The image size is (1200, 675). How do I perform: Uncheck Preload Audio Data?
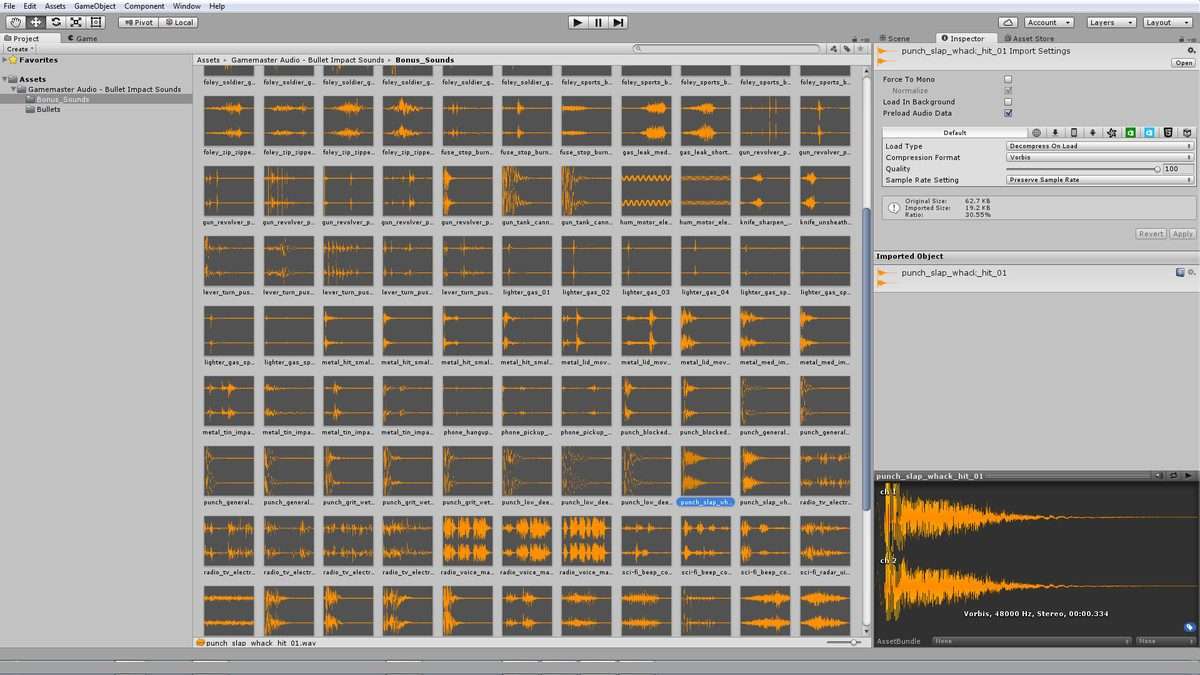pyautogui.click(x=1008, y=113)
